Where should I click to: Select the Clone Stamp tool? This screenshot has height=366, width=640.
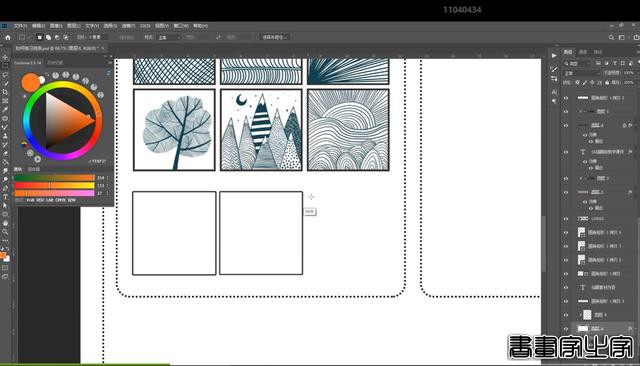tap(5, 136)
